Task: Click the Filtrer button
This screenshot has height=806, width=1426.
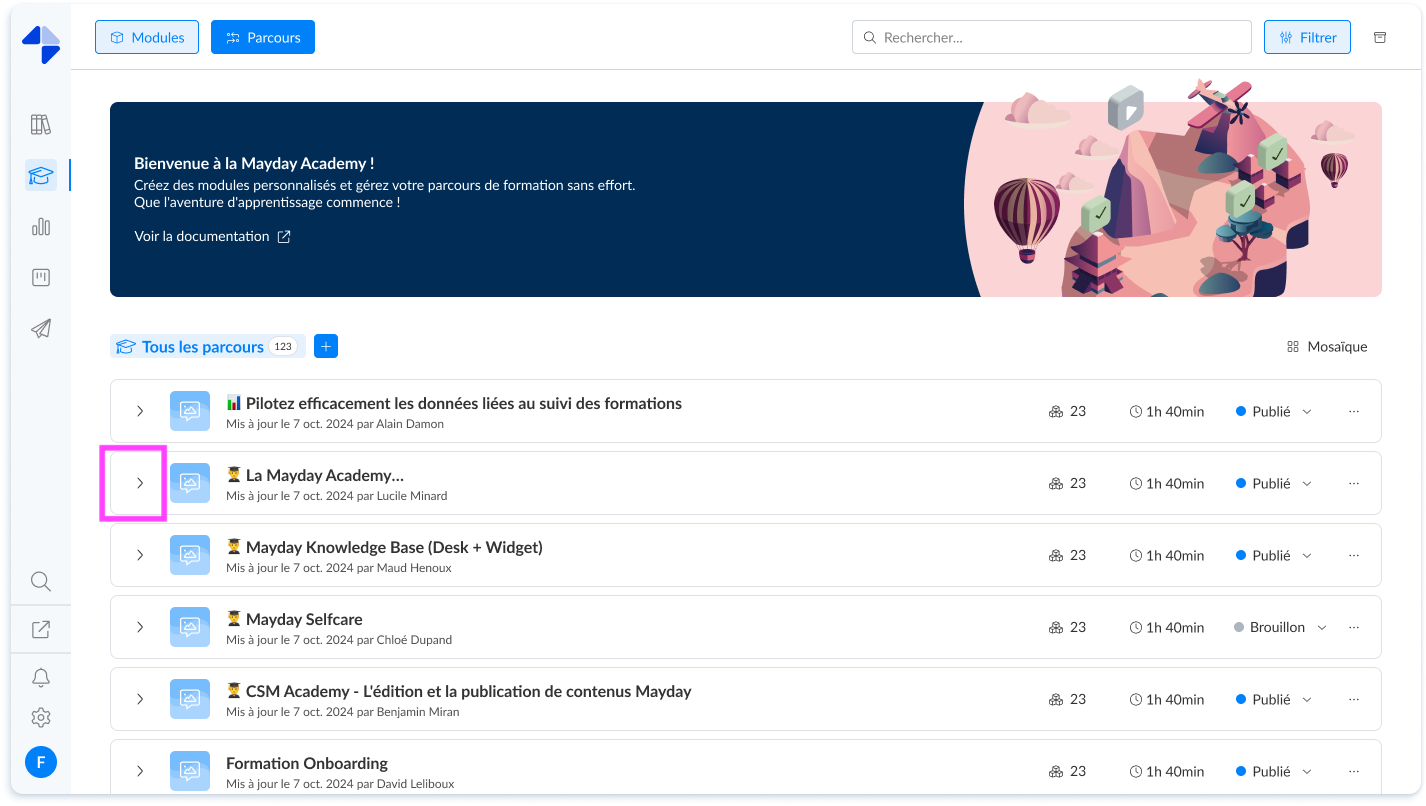Action: pyautogui.click(x=1307, y=37)
